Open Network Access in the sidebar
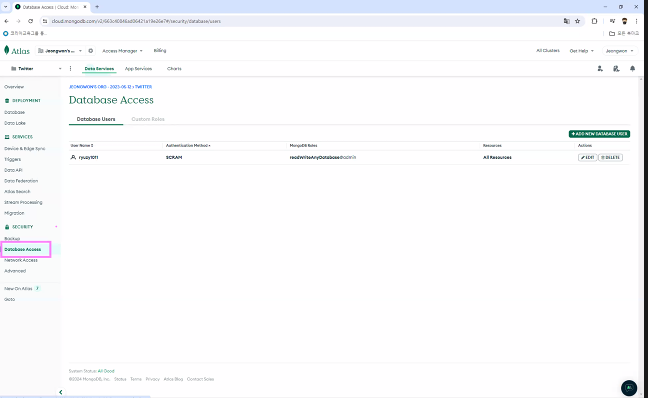Image resolution: width=648 pixels, height=398 pixels. click(21, 260)
